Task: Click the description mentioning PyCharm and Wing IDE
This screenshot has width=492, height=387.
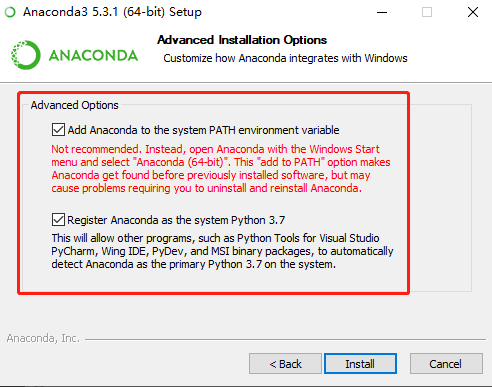Action: click(x=222, y=251)
